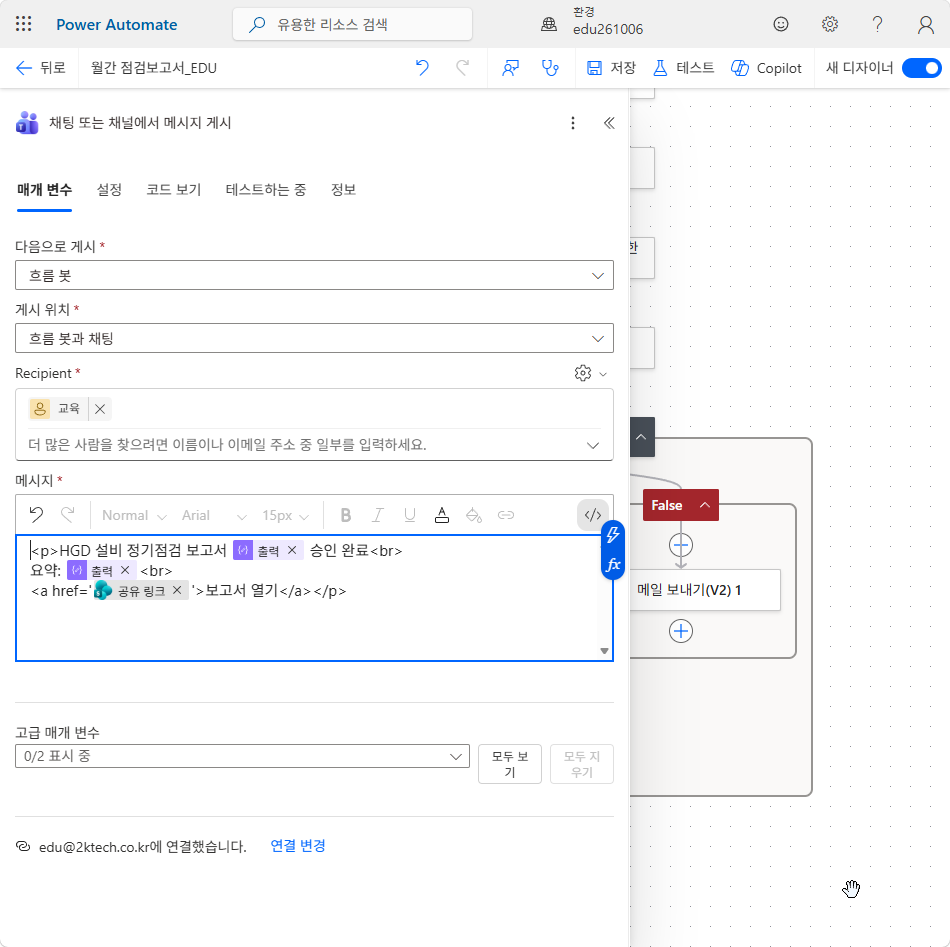
Task: Click the 유용한 리소스 검색 search box
Action: [352, 24]
